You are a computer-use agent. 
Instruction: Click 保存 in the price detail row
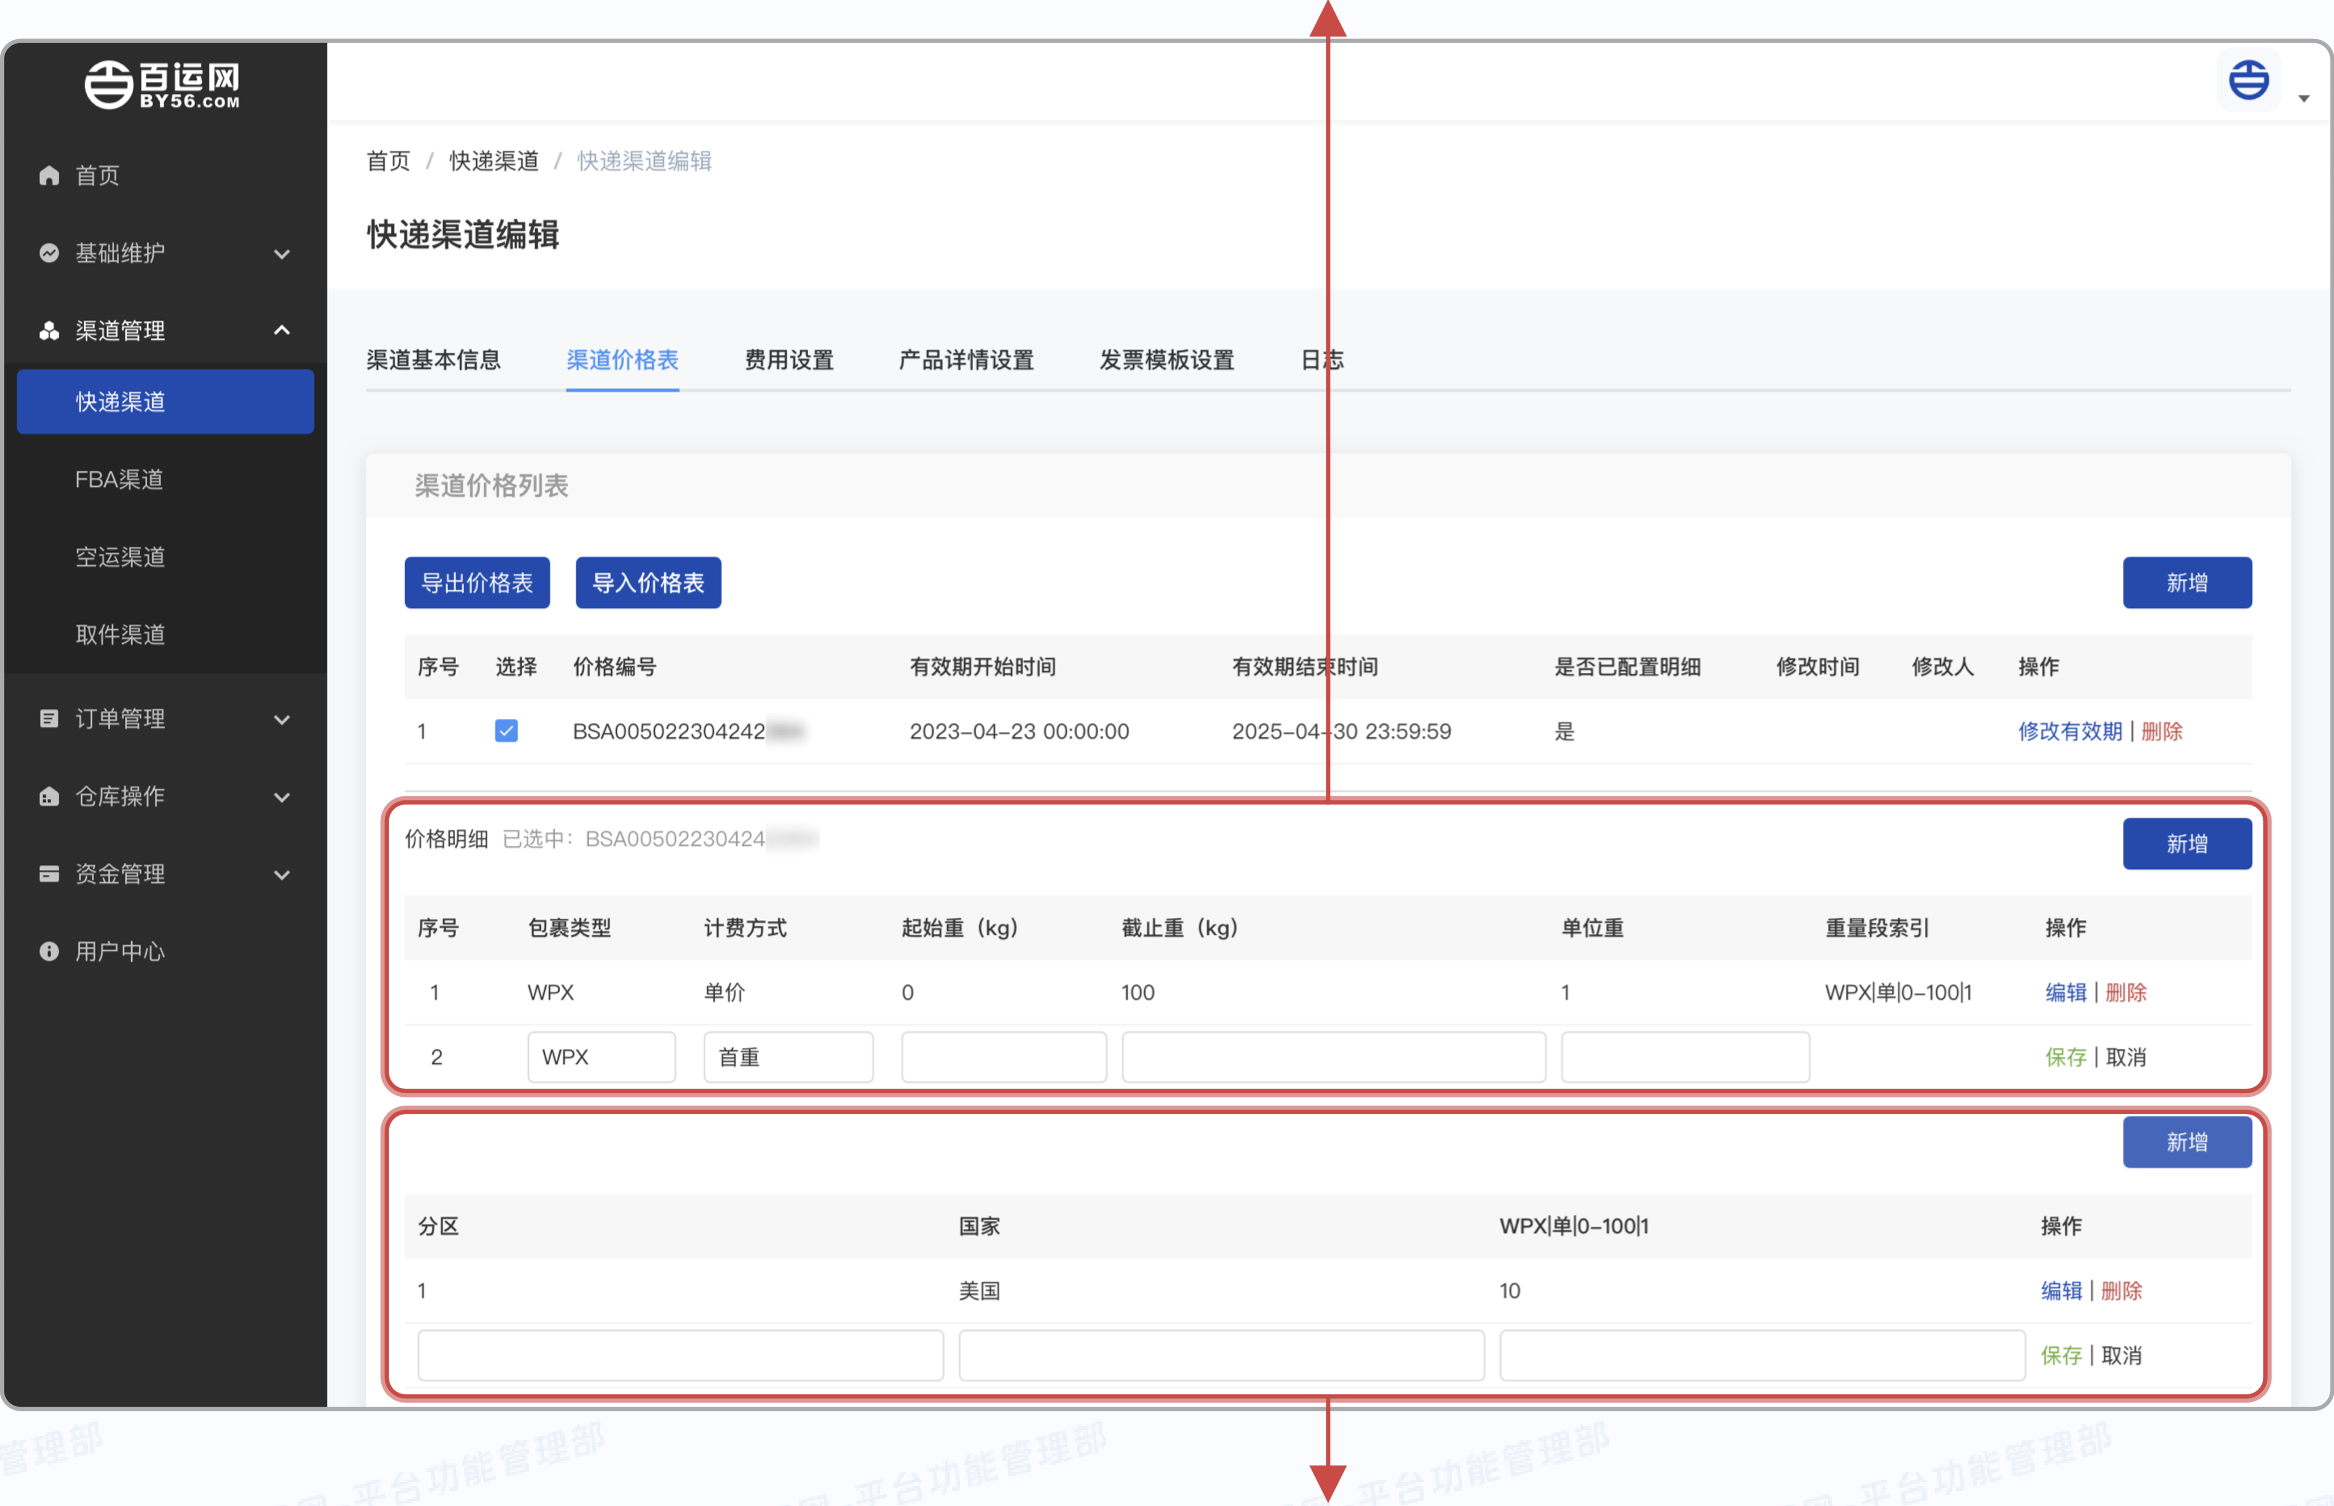[2065, 1057]
